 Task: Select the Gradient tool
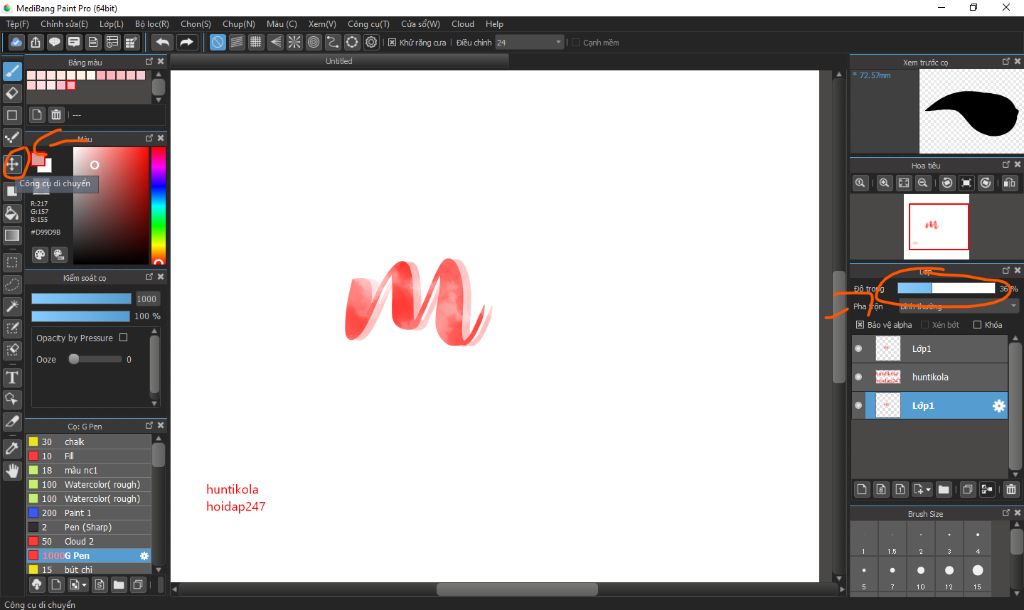tap(12, 235)
